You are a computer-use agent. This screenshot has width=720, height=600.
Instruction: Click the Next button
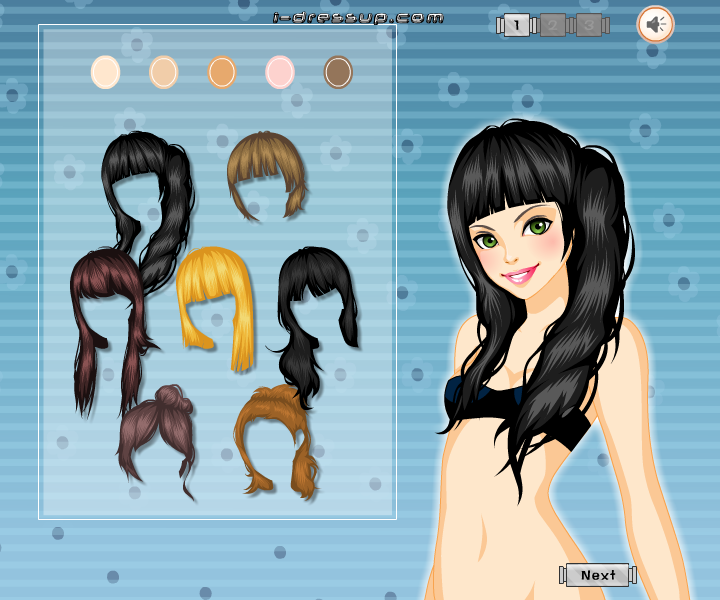pos(597,575)
